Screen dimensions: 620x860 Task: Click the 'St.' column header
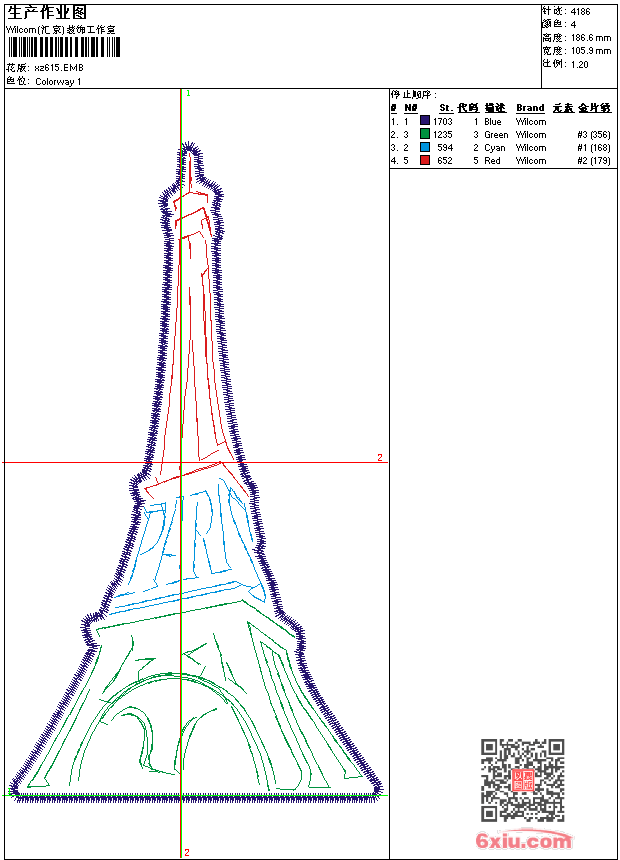(446, 108)
